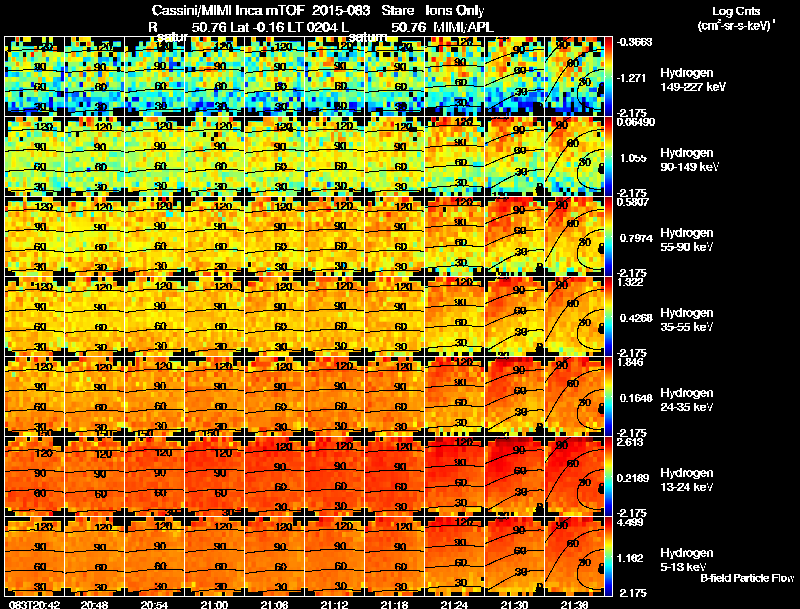Pick the '21:18' time label
800x609 pixels.
coord(394,604)
